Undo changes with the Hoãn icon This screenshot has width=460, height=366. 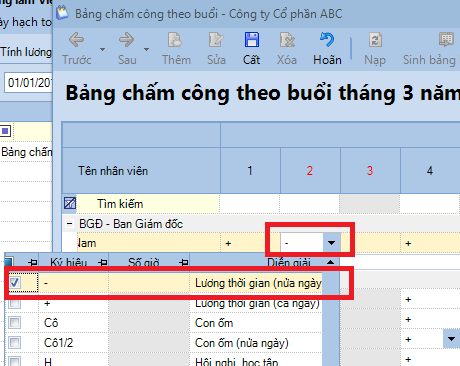pos(327,40)
